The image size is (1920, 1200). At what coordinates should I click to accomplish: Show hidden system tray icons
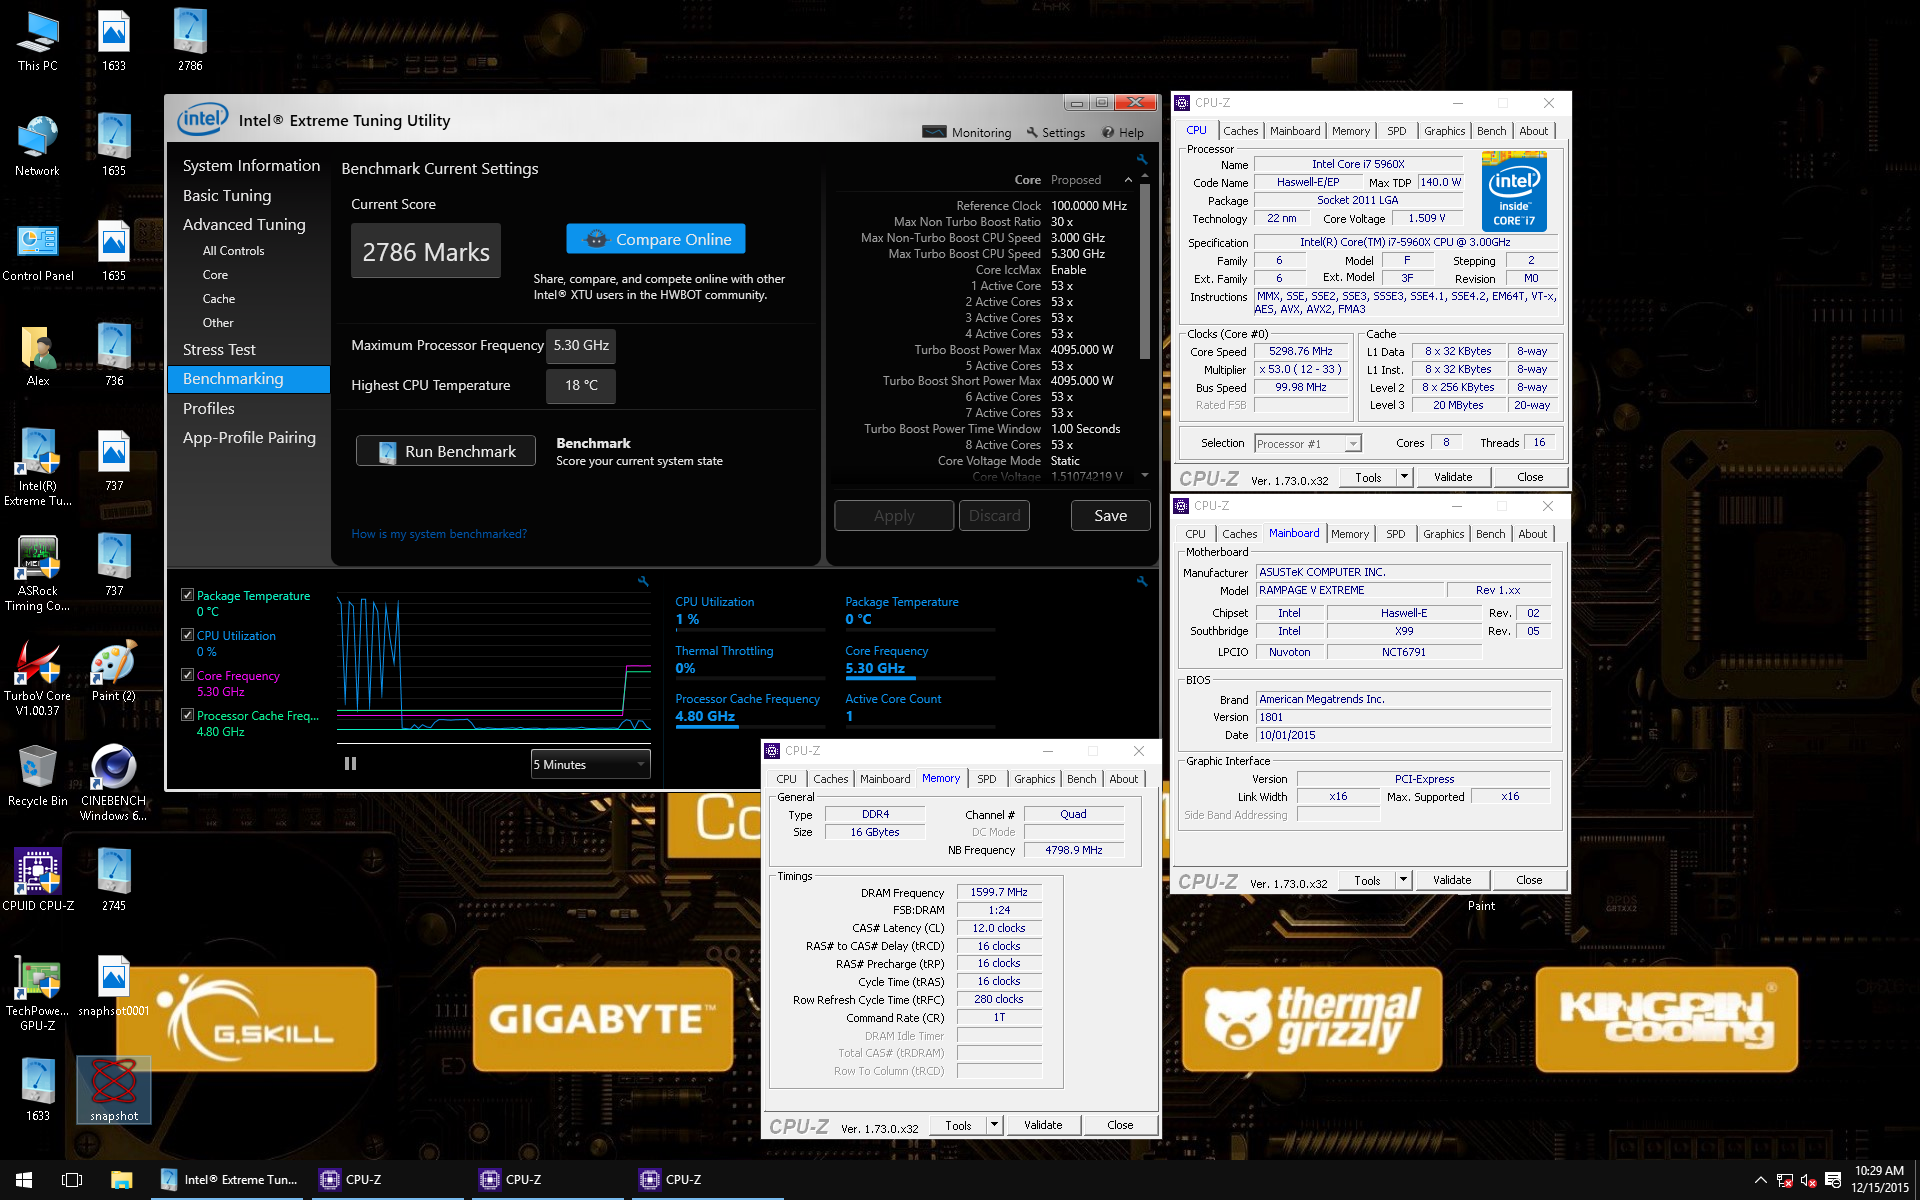pos(1760,1180)
